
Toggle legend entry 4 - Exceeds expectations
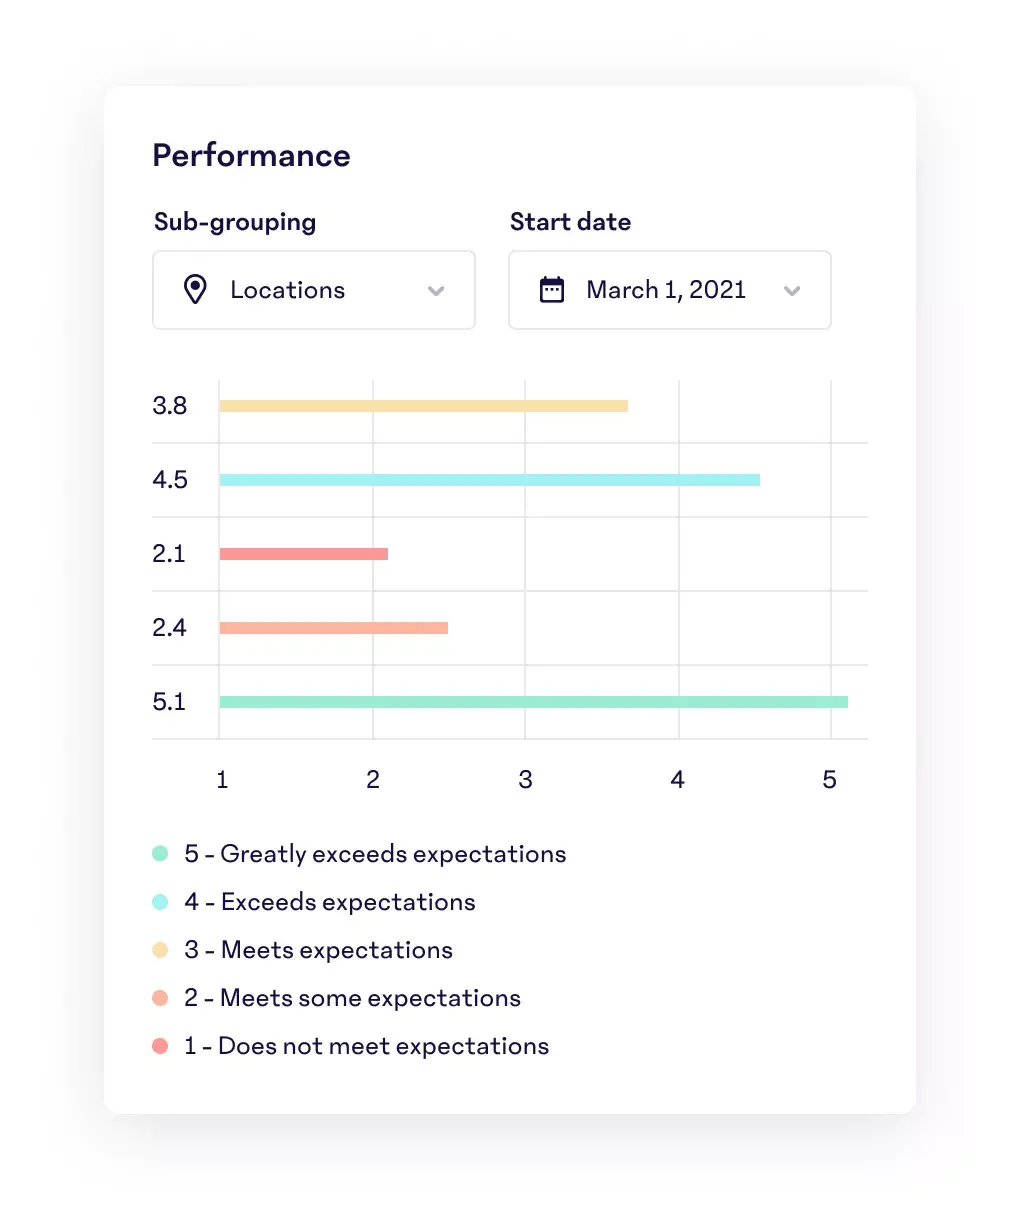330,901
